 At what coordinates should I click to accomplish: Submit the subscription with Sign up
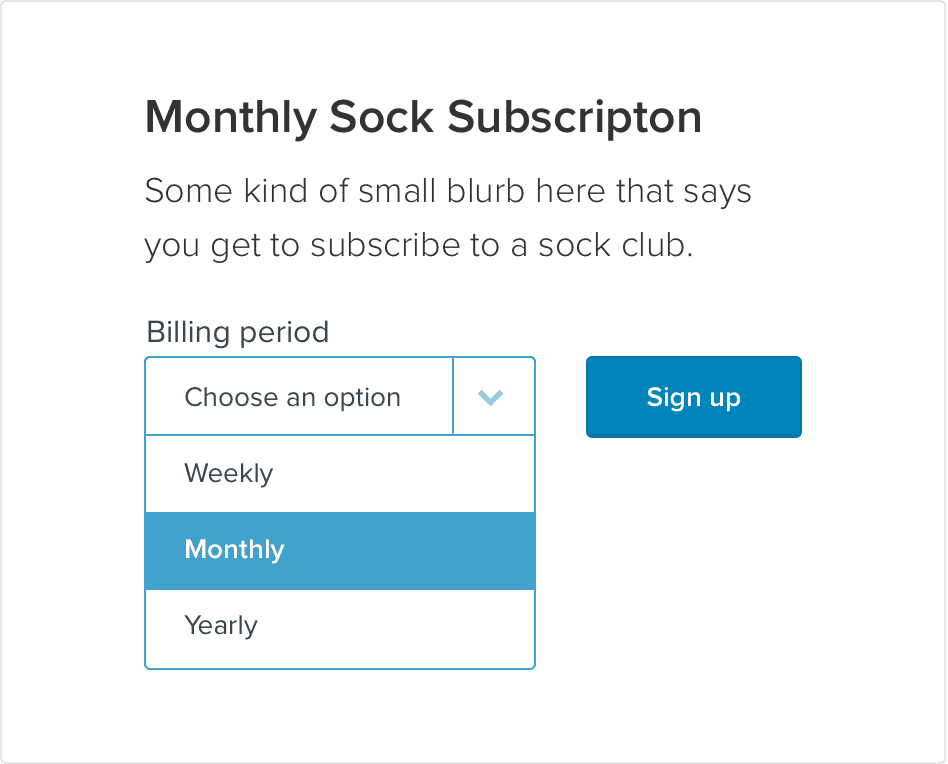pos(693,397)
